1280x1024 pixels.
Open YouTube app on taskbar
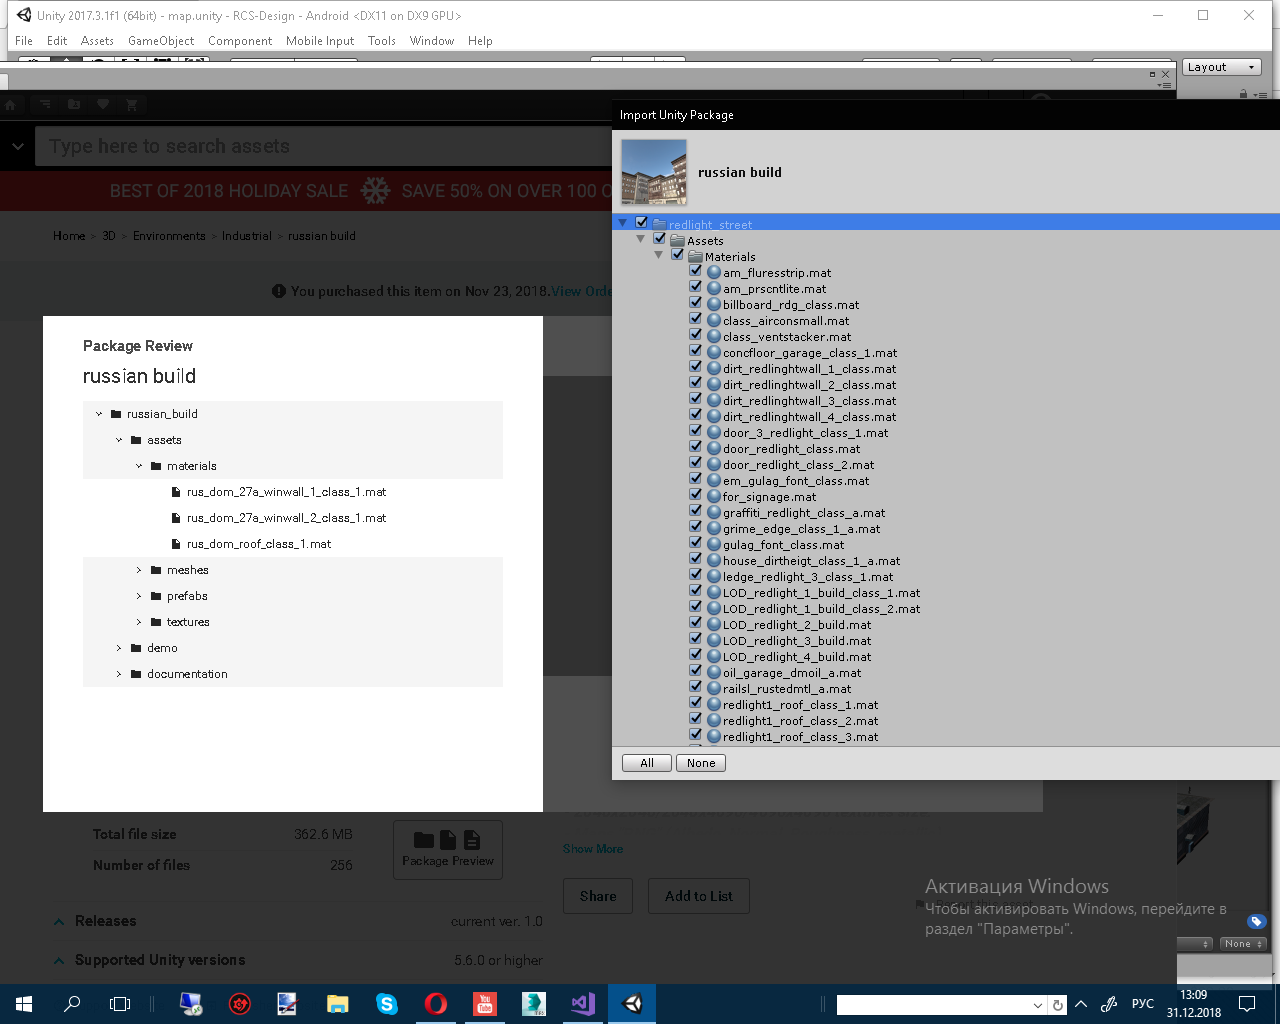point(485,1004)
